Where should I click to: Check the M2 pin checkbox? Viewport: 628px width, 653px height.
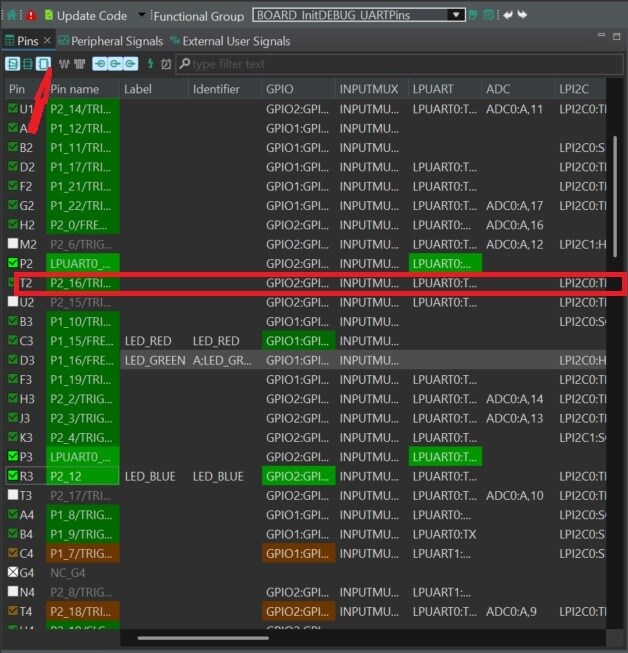tap(13, 243)
